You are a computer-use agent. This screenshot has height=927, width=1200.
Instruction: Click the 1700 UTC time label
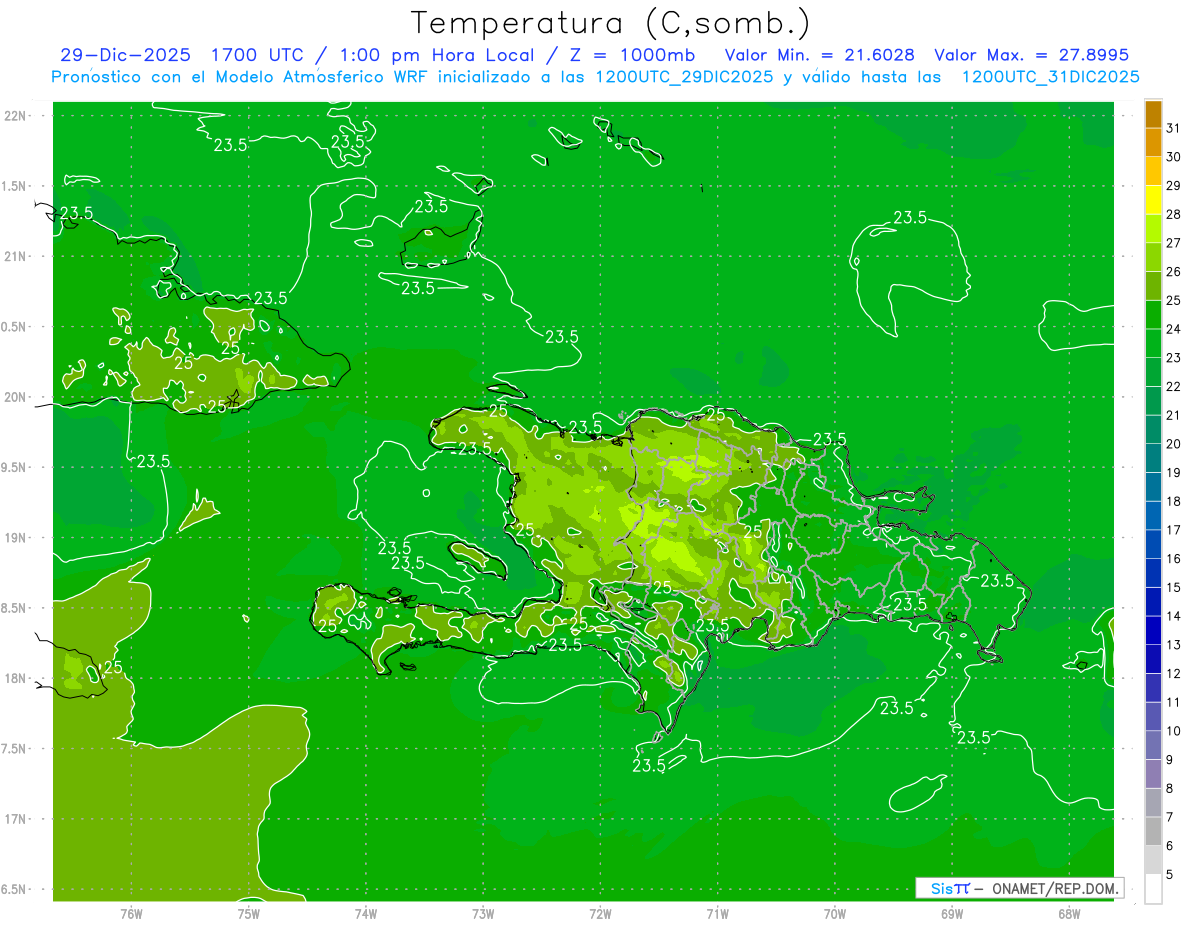[x=258, y=55]
